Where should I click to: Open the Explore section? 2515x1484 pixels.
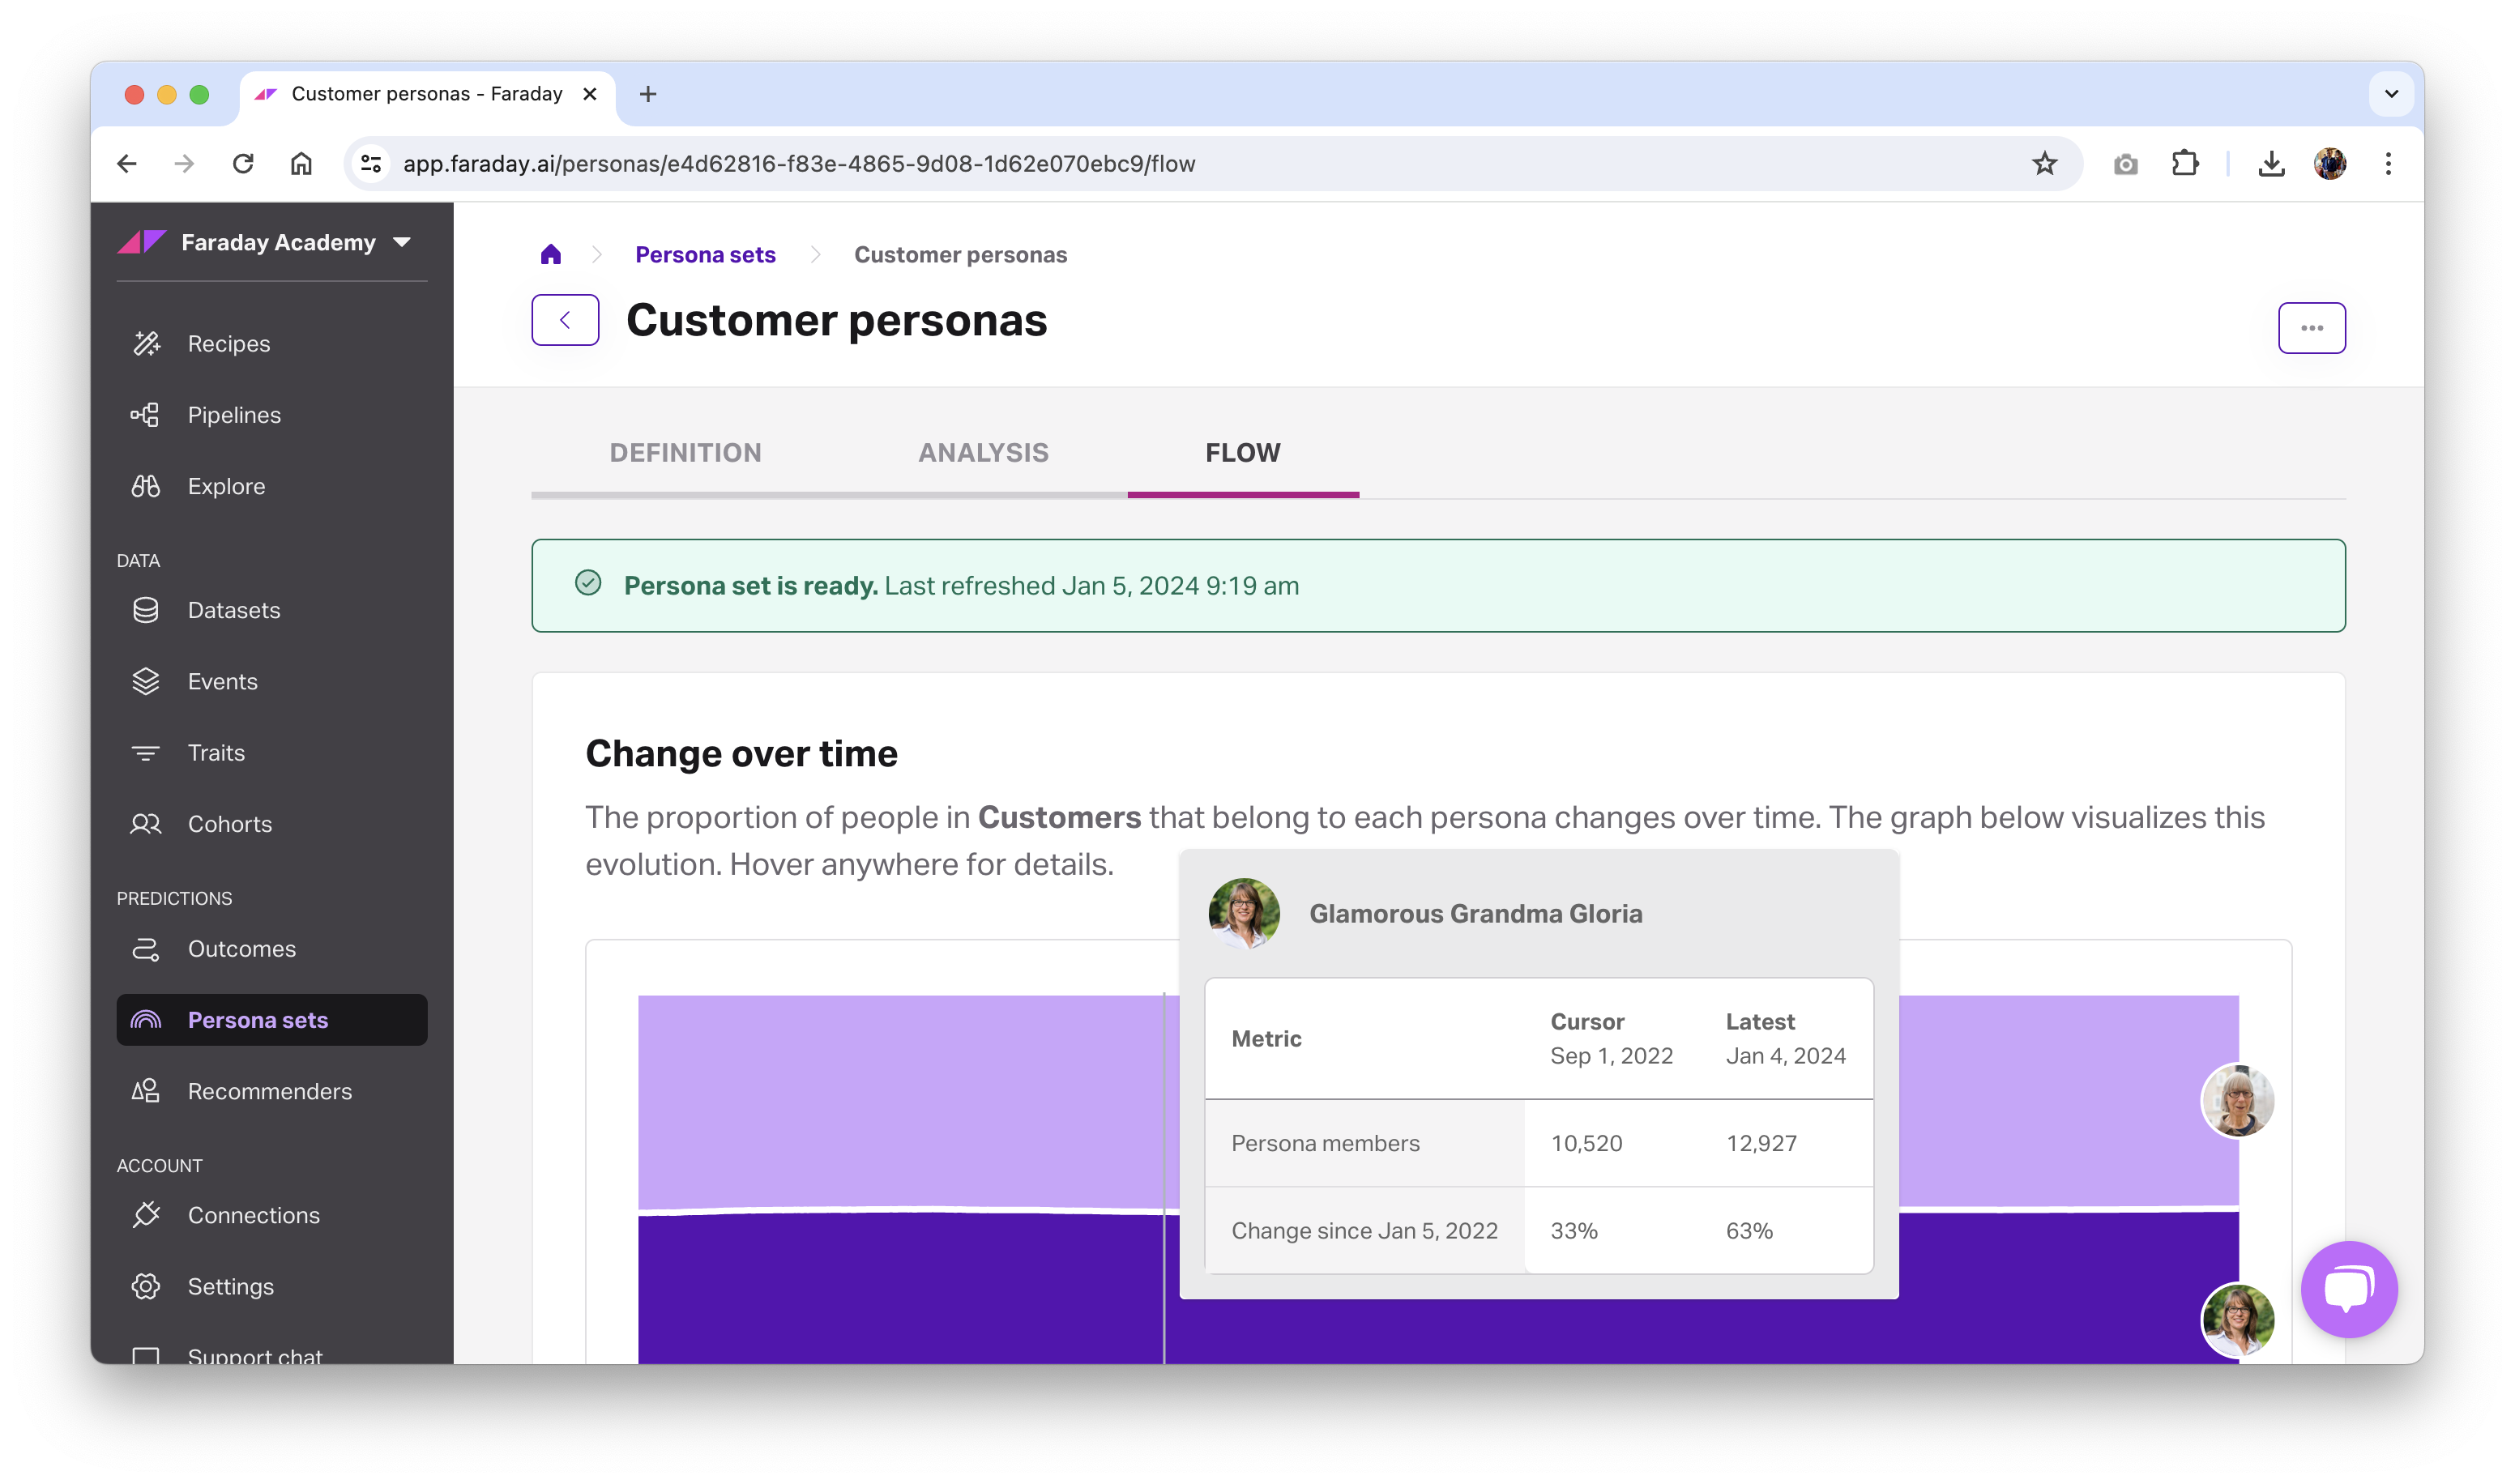coord(226,486)
